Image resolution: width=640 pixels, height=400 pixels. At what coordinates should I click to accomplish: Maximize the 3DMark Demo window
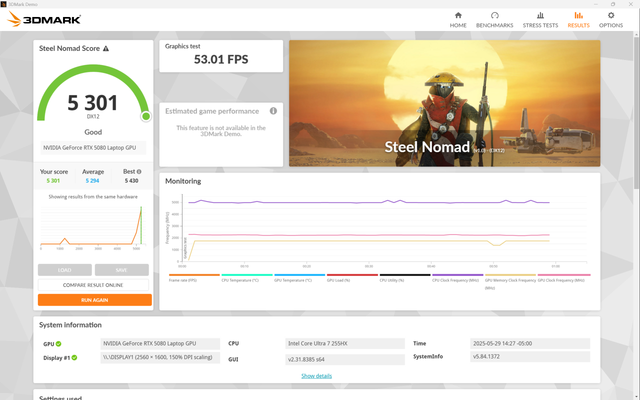(613, 4)
